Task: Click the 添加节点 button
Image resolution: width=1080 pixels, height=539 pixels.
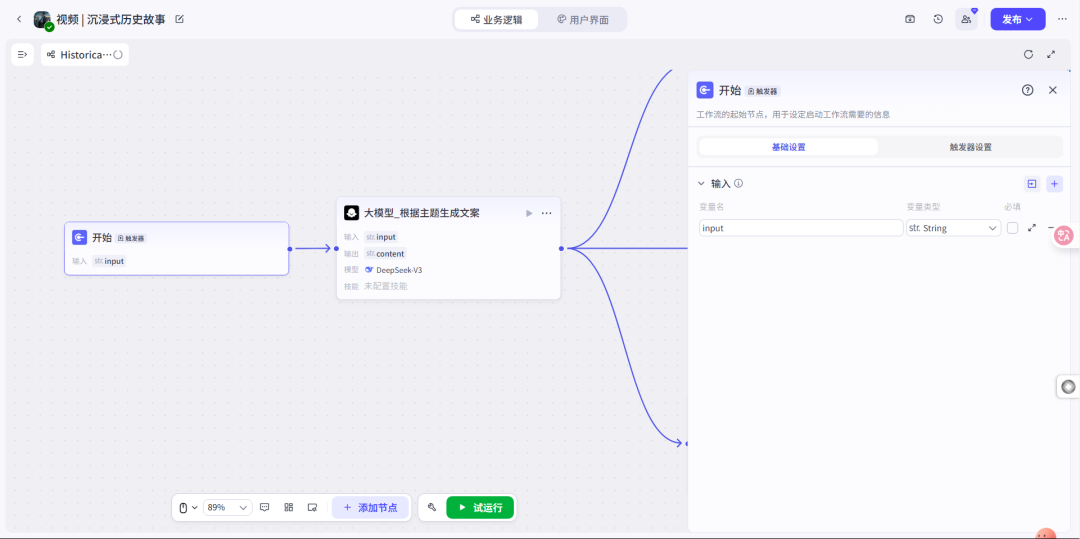Action: pos(370,507)
